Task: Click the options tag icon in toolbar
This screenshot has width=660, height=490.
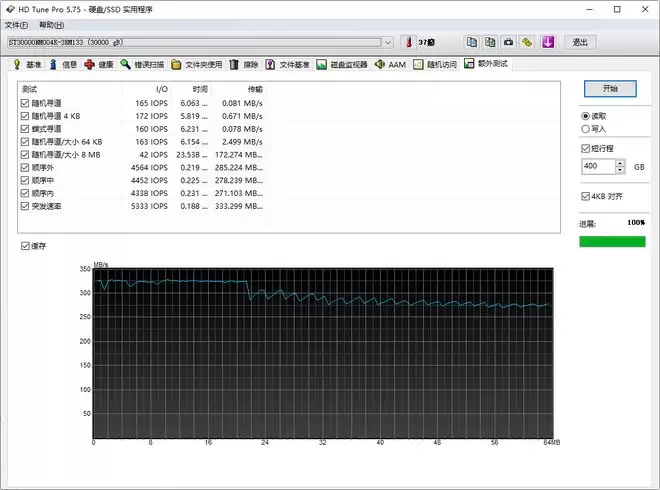Action: 527,43
